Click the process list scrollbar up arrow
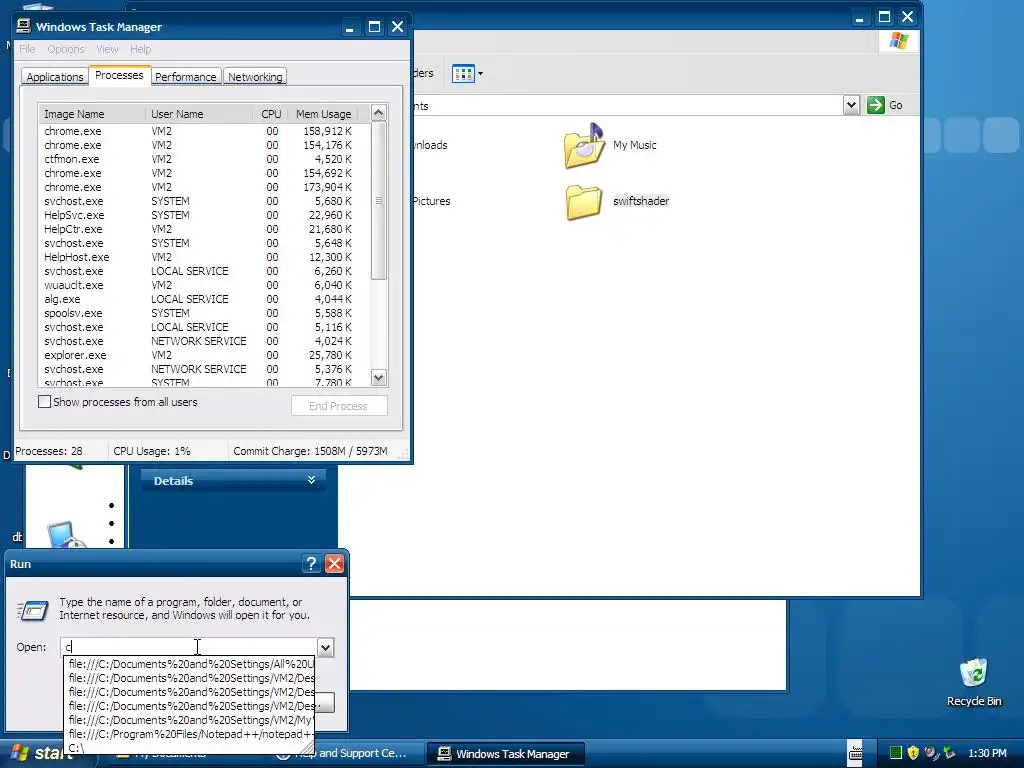Viewport: 1024px width, 768px height. point(379,113)
